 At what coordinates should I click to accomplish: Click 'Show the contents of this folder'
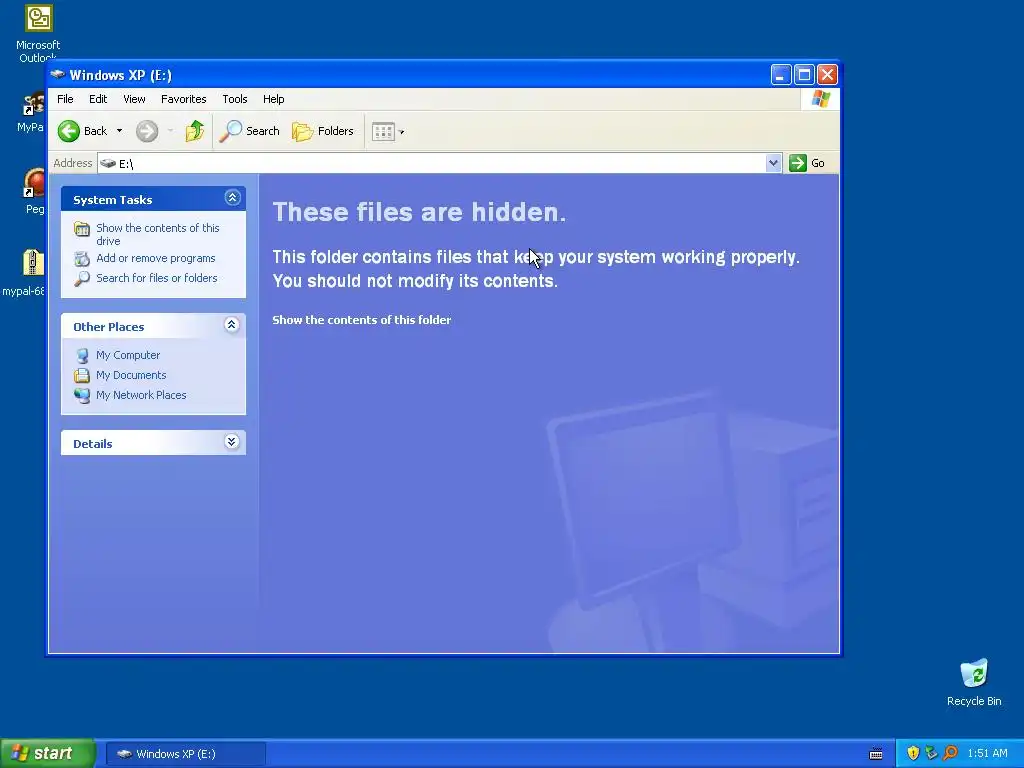tap(362, 320)
